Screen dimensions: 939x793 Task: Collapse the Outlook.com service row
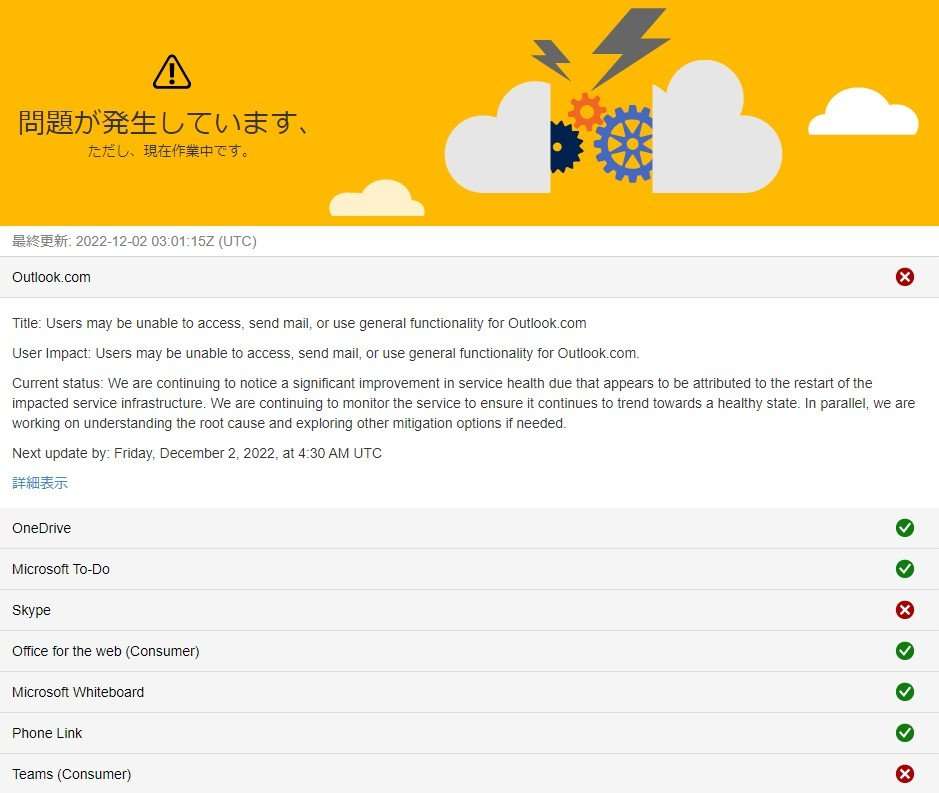pyautogui.click(x=470, y=277)
